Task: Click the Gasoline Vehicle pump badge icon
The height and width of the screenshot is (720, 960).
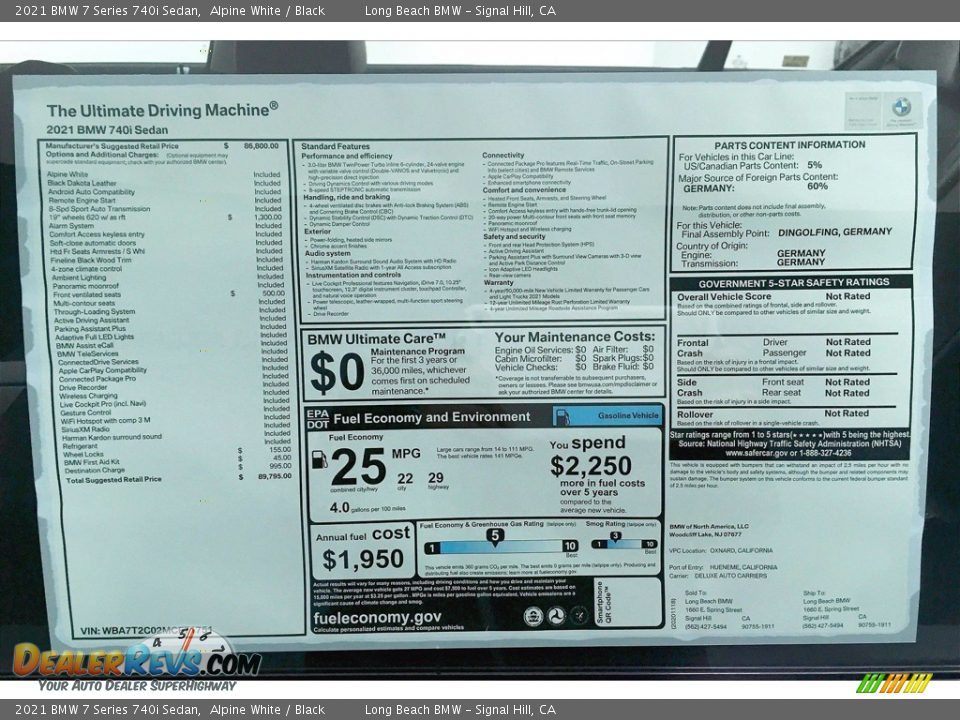Action: pos(562,416)
